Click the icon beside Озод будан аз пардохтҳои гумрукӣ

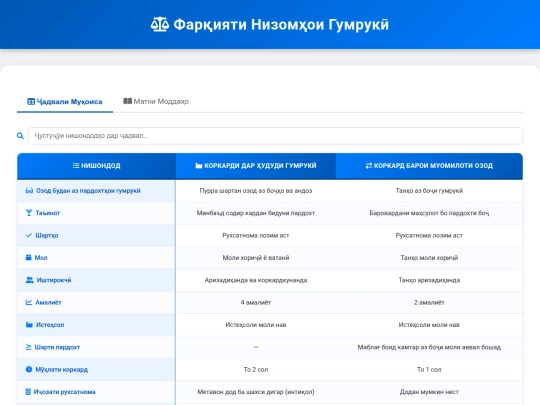pos(29,190)
